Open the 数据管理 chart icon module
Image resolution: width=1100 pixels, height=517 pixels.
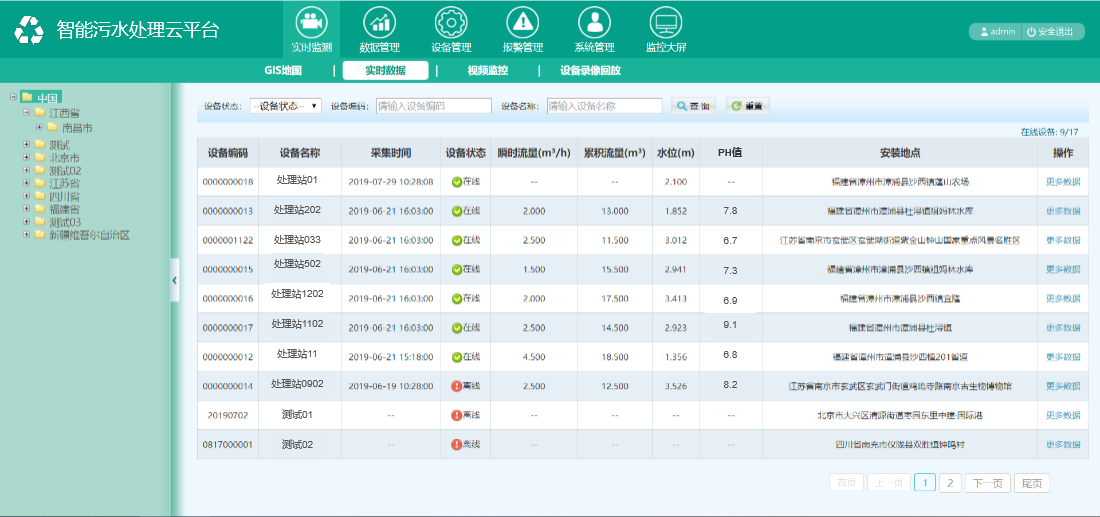tap(379, 22)
